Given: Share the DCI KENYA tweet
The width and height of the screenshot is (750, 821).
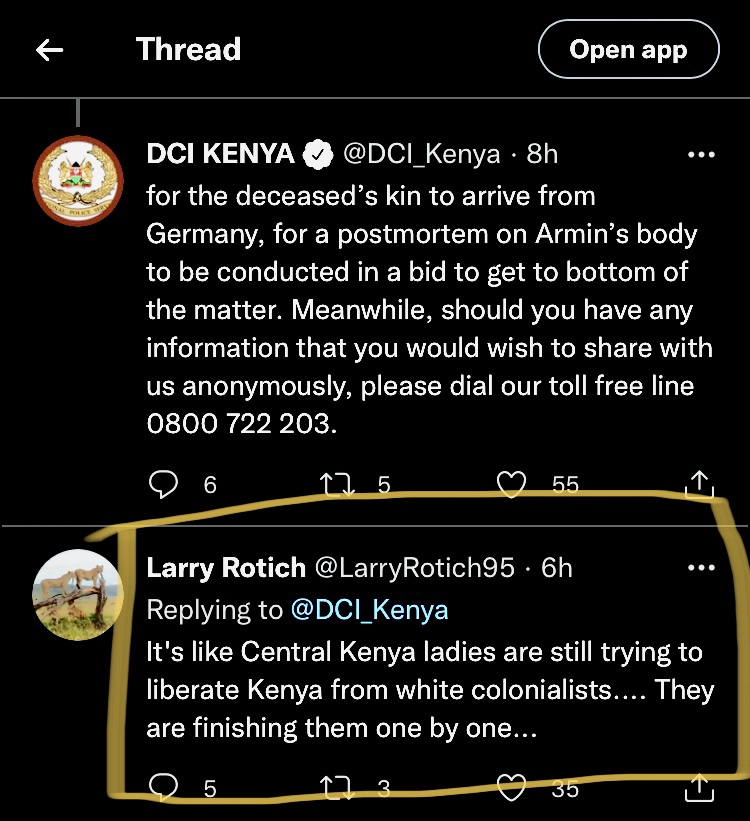Looking at the screenshot, I should 700,485.
